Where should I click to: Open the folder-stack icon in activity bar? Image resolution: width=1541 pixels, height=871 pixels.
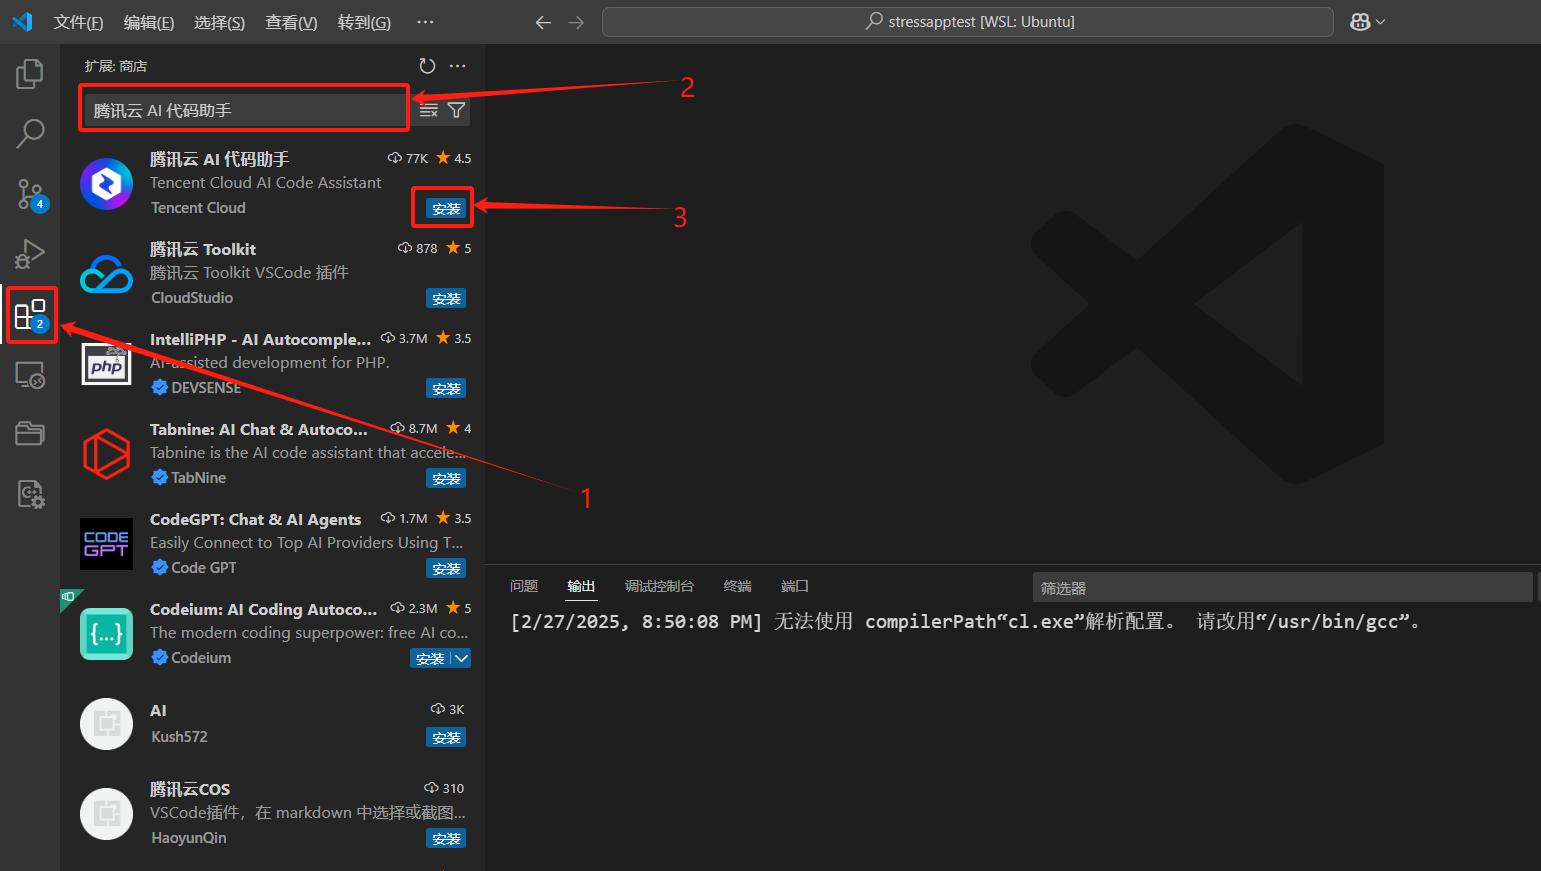click(x=30, y=433)
